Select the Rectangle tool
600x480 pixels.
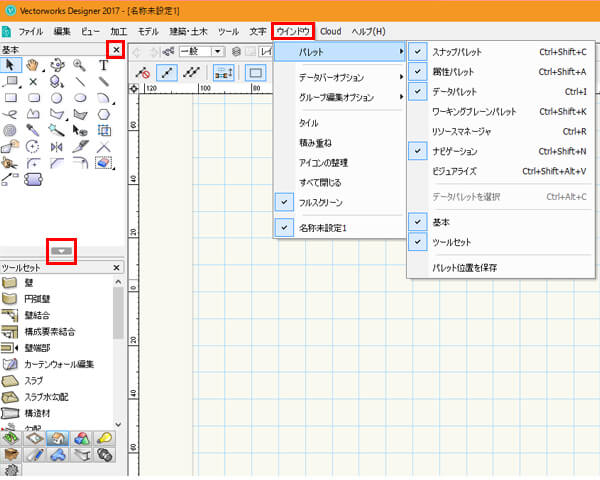[x=10, y=98]
